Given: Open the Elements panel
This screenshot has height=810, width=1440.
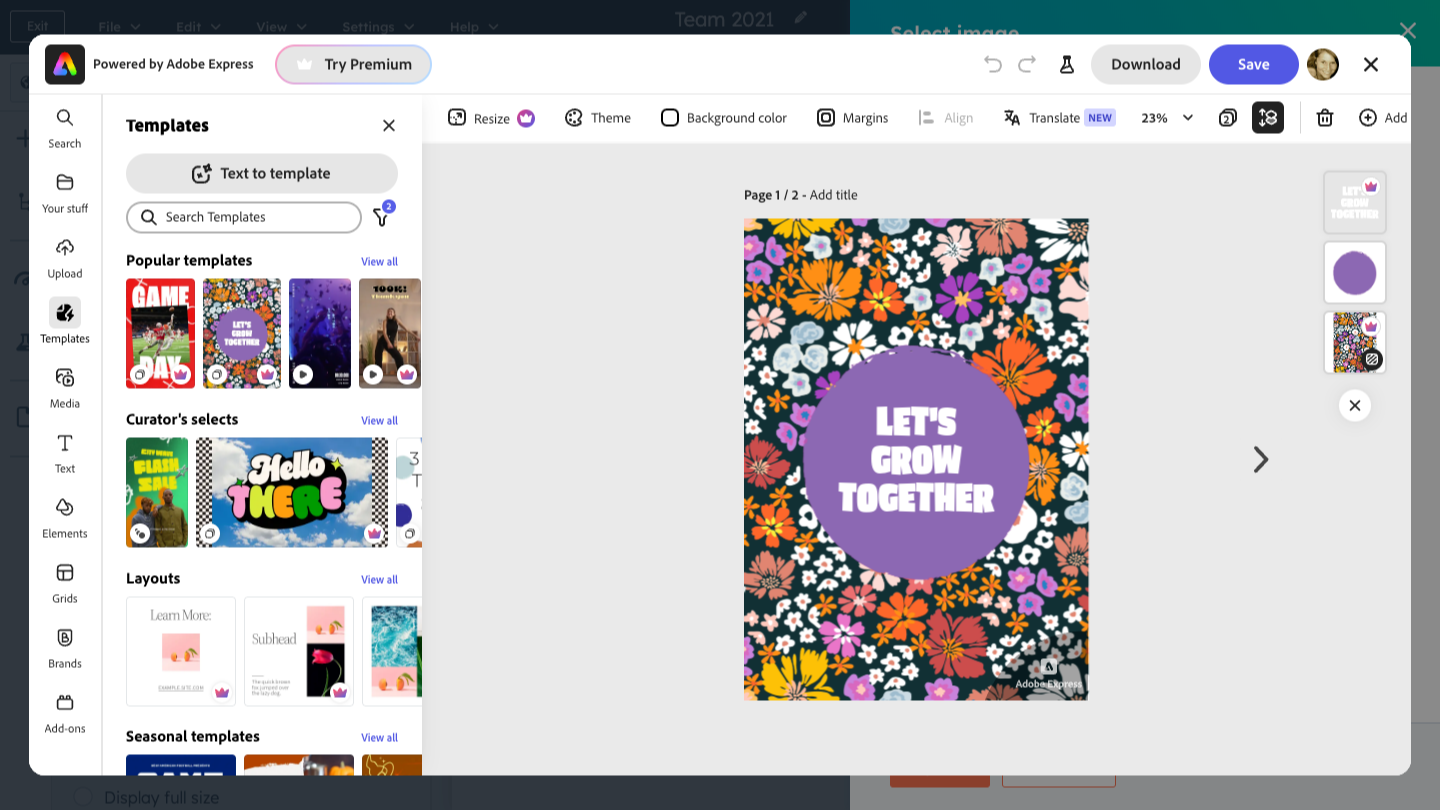Looking at the screenshot, I should (x=65, y=518).
